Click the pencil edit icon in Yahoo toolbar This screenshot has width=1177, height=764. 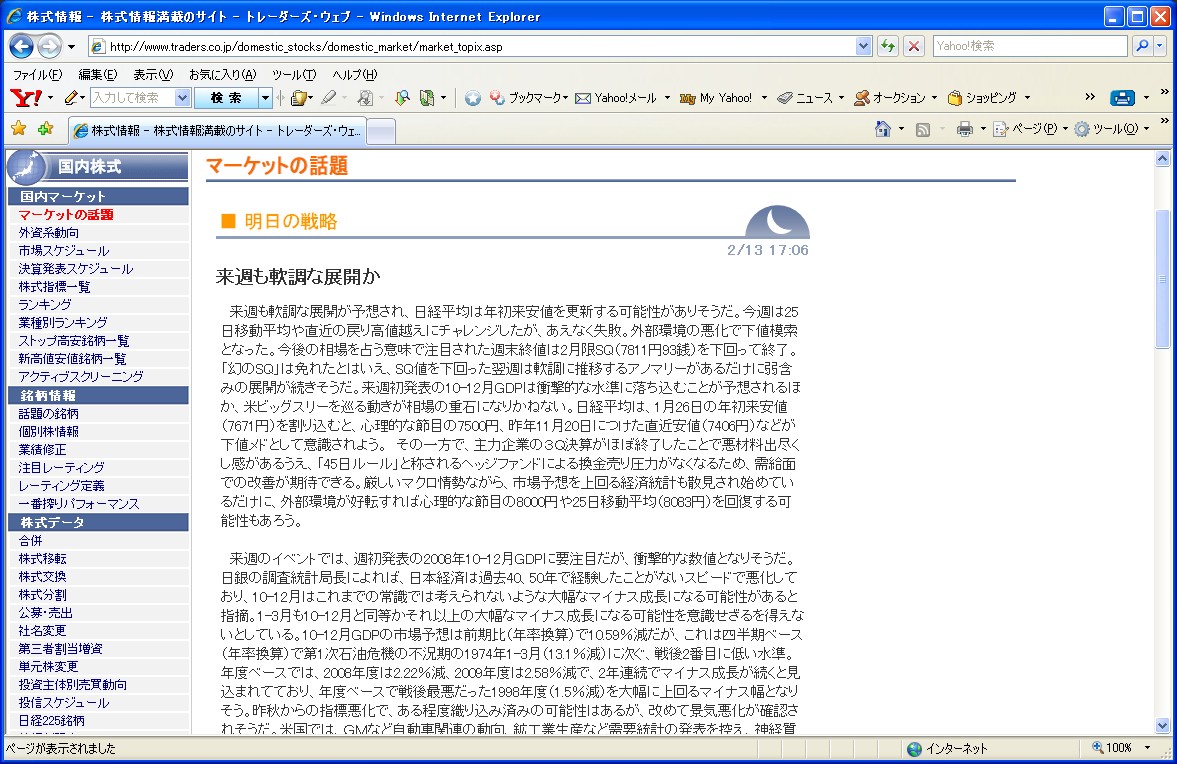pyautogui.click(x=71, y=98)
